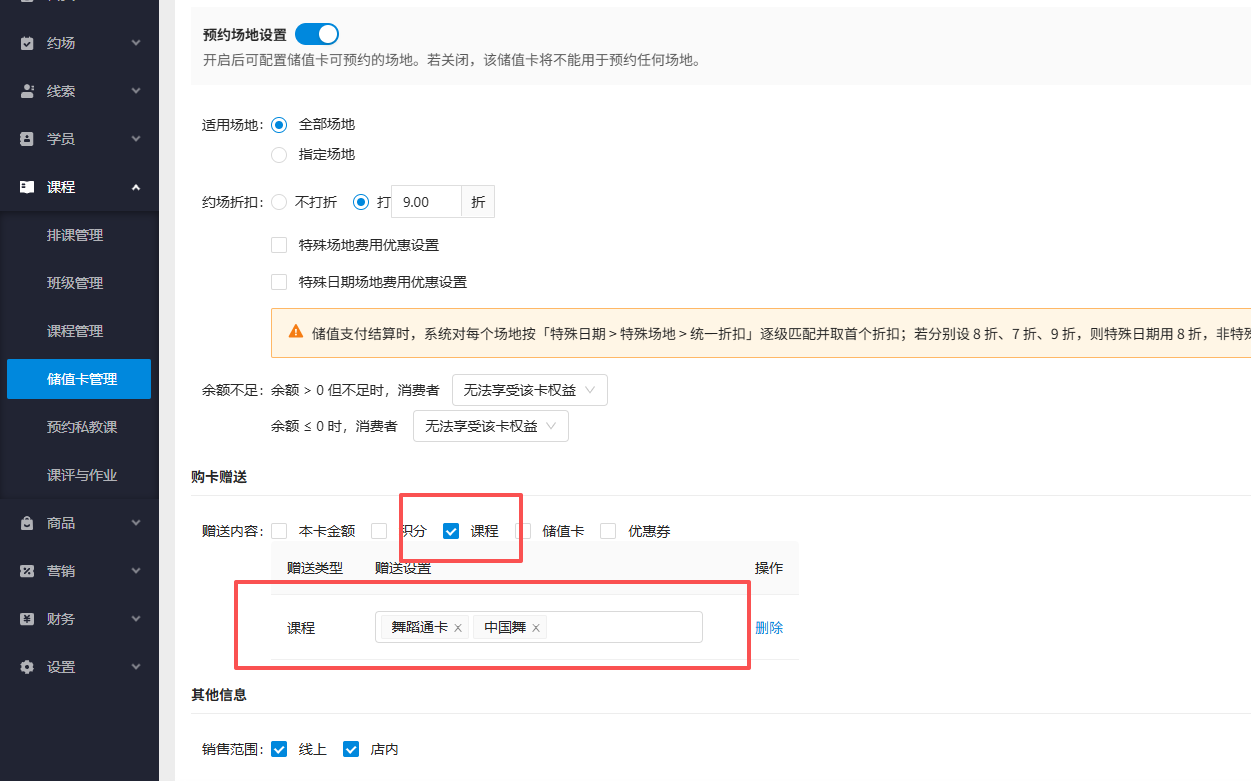Uncheck the 线上 sales channel checkbox
The height and width of the screenshot is (781, 1251).
pyautogui.click(x=279, y=748)
